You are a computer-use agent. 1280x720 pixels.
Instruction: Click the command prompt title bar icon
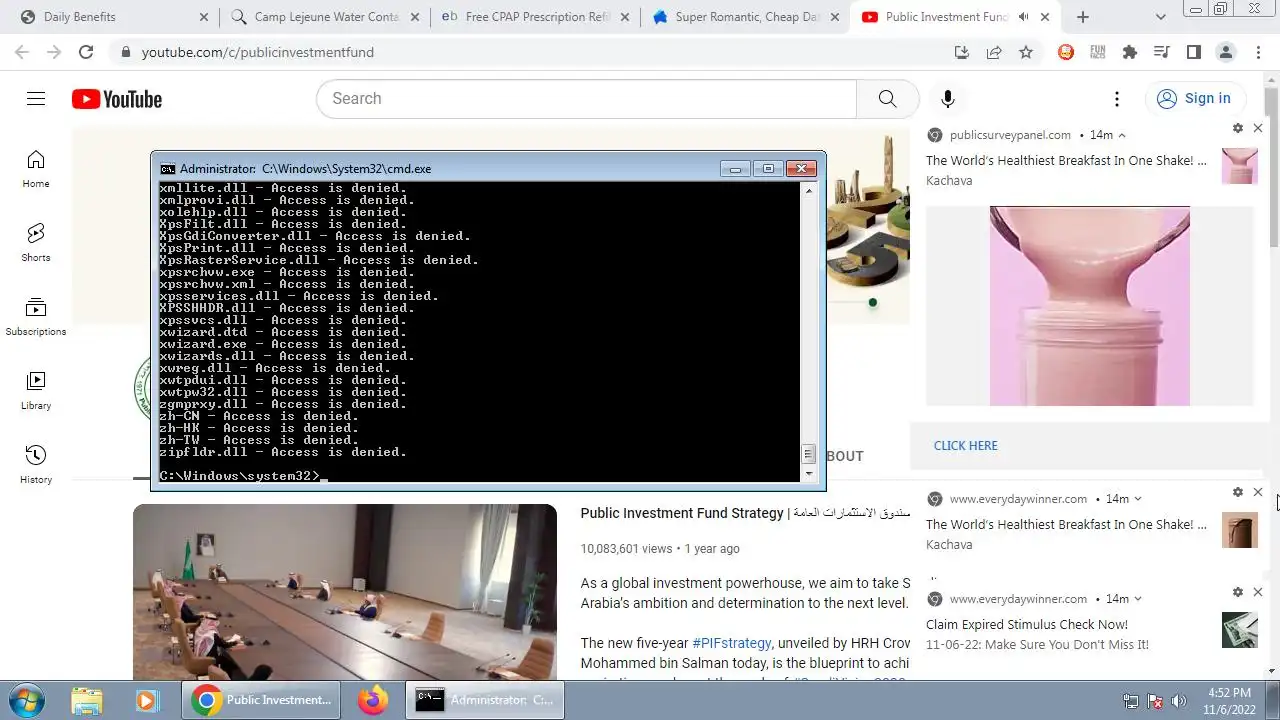[x=167, y=169]
